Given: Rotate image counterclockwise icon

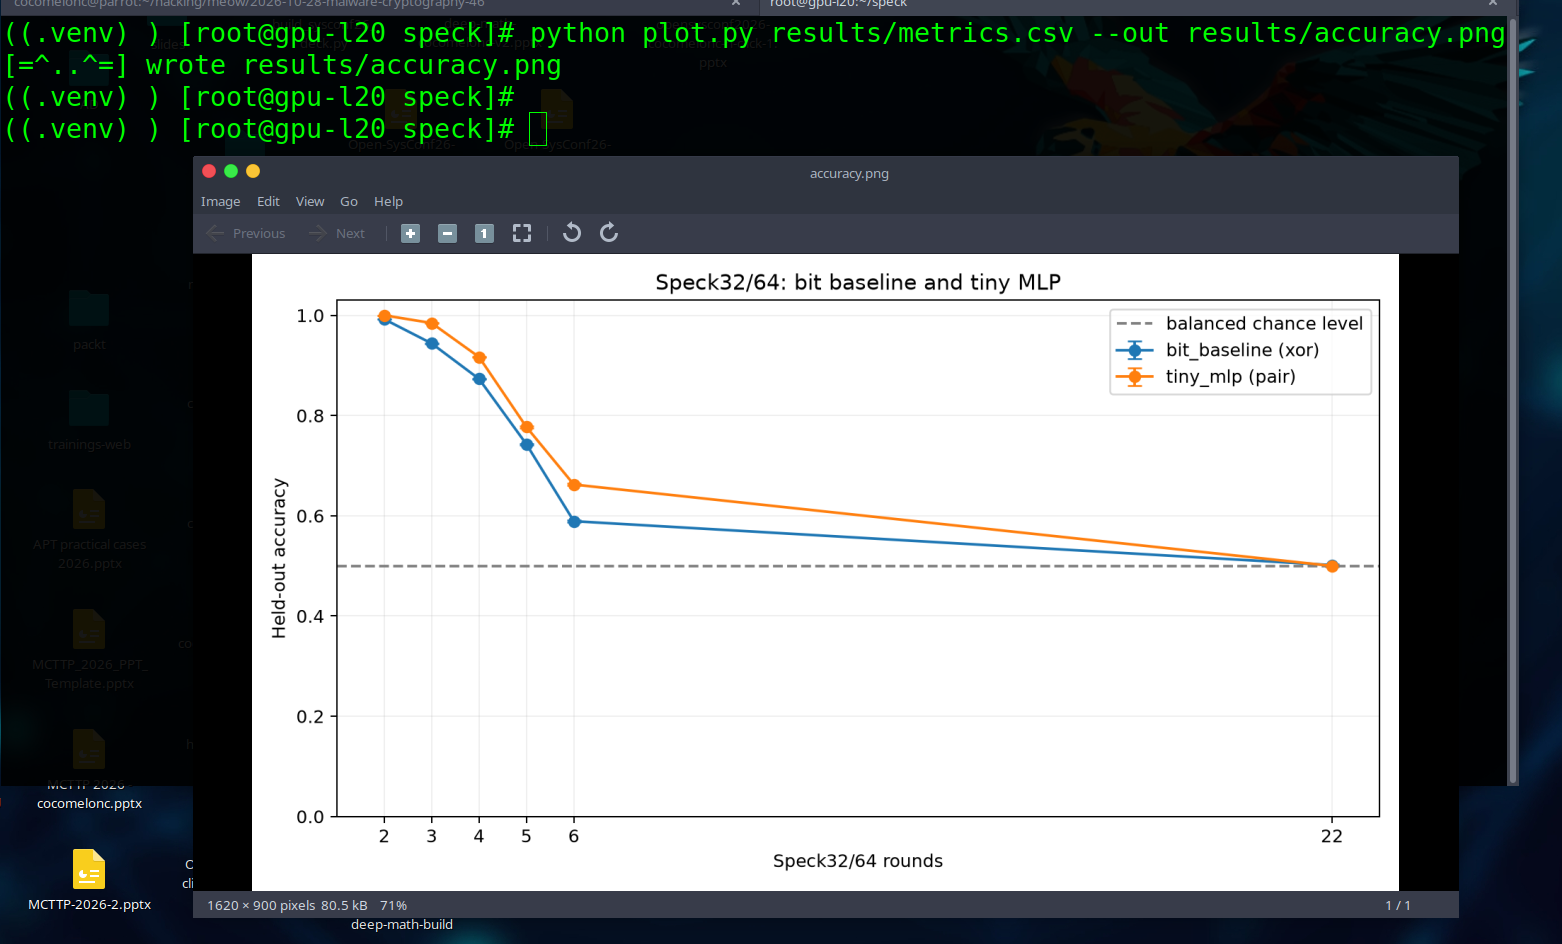Looking at the screenshot, I should point(572,233).
